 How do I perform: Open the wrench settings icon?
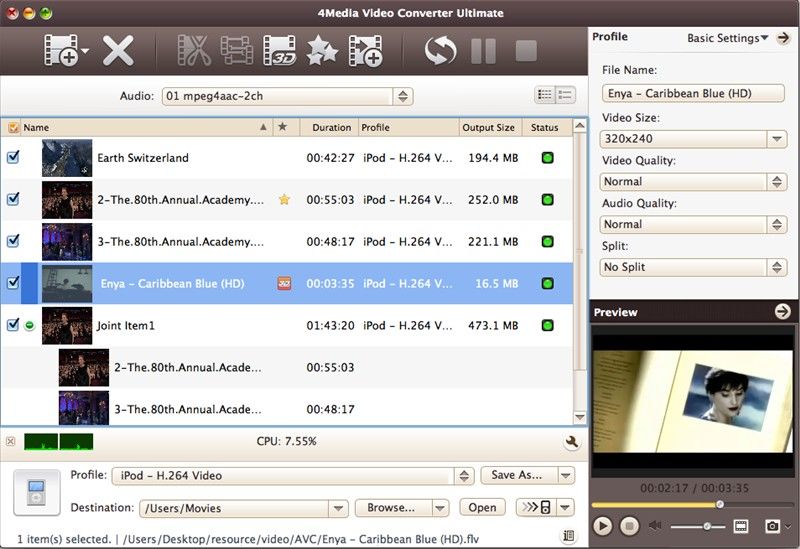point(572,441)
